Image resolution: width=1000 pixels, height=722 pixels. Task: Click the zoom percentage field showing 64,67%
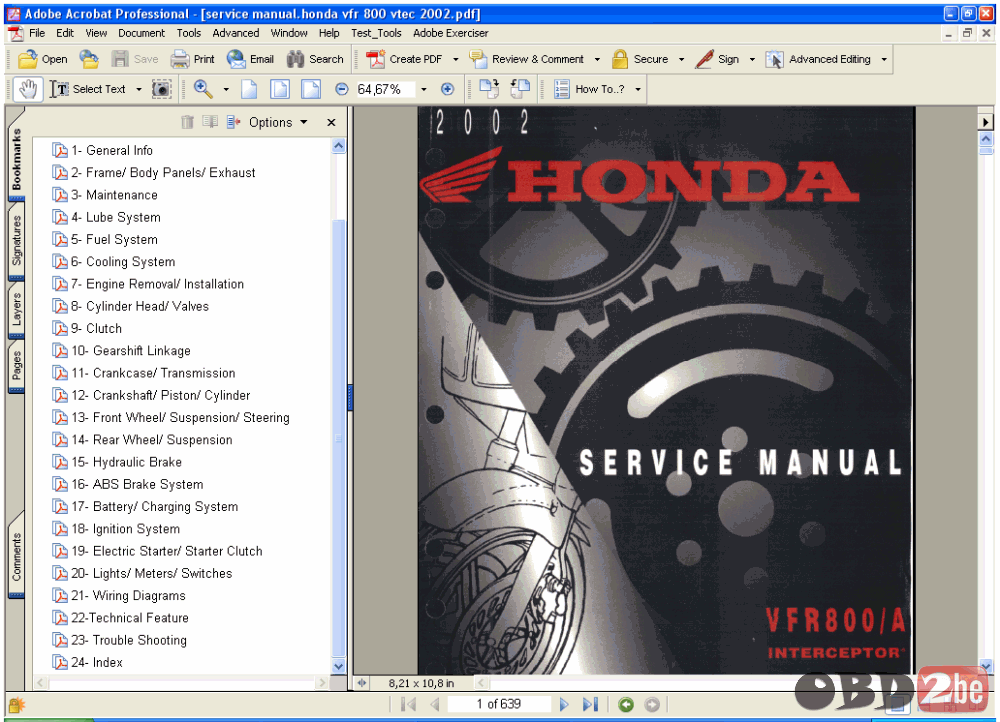[385, 89]
